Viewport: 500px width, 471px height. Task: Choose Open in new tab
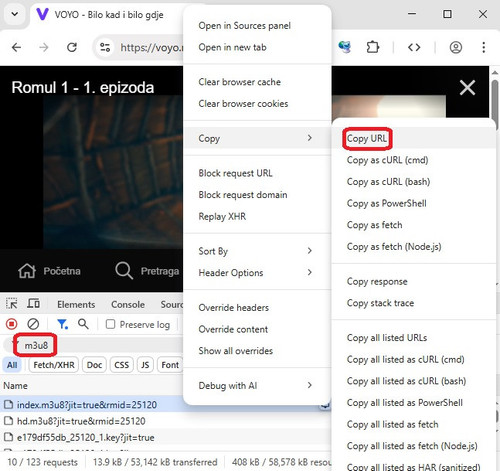[257, 47]
